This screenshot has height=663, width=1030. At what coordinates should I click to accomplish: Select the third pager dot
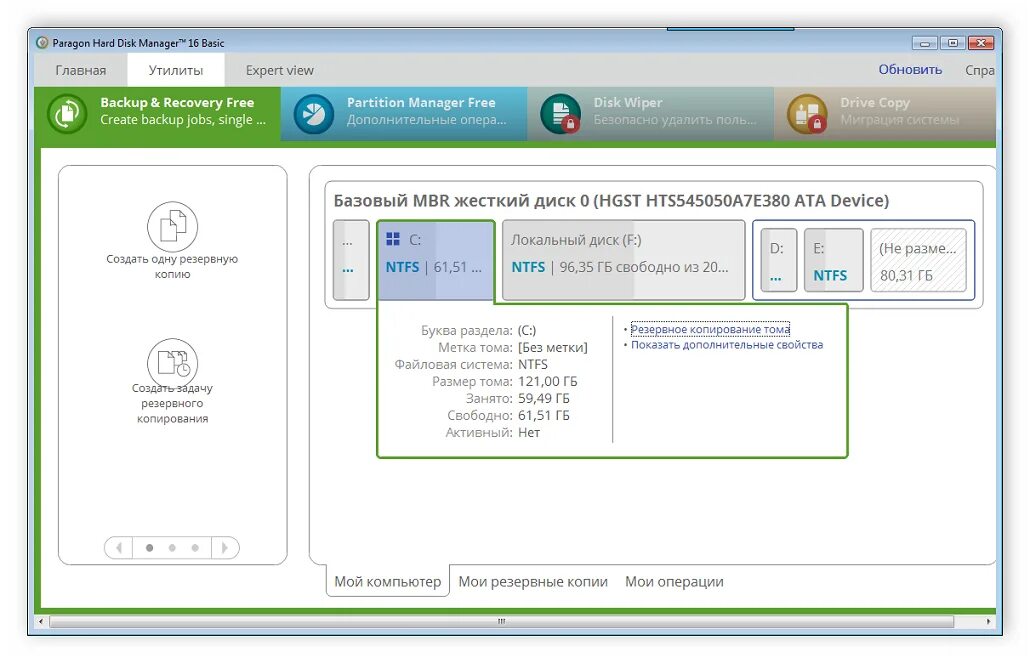[x=195, y=547]
